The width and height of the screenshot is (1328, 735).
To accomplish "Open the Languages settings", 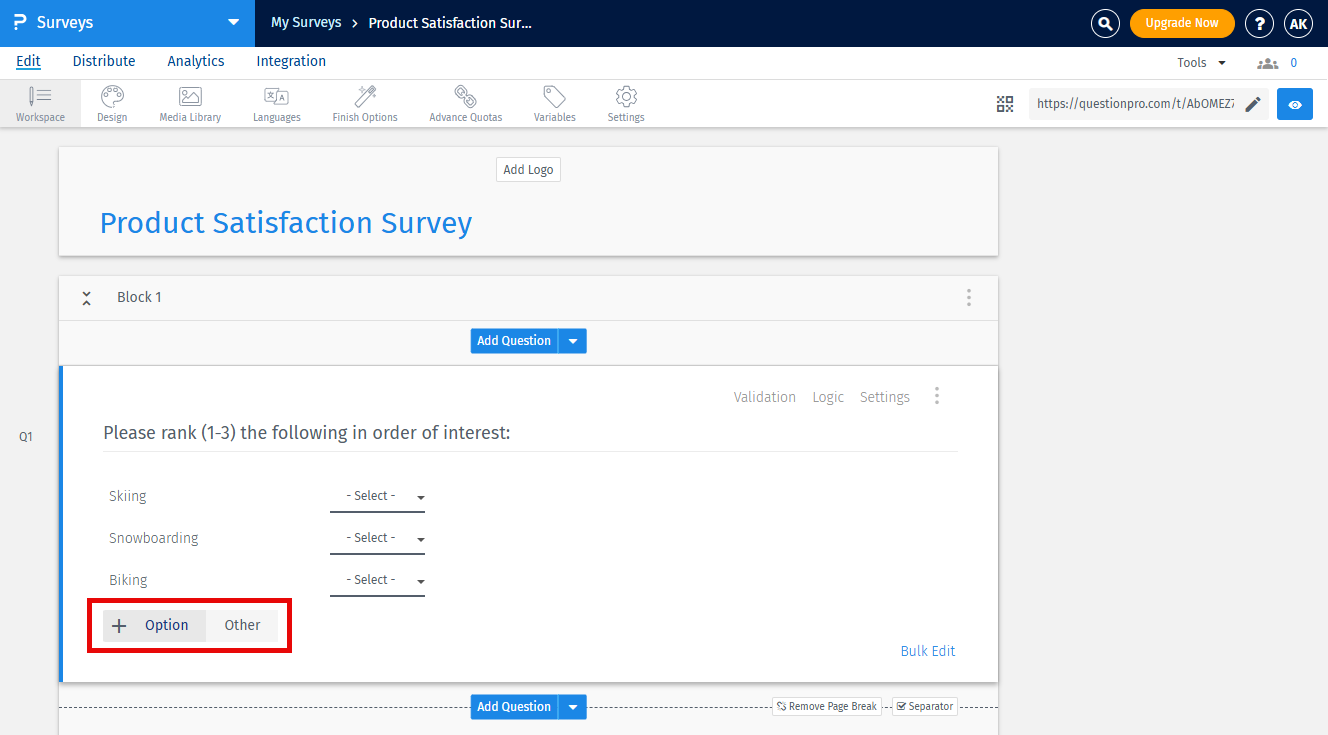I will tap(276, 103).
